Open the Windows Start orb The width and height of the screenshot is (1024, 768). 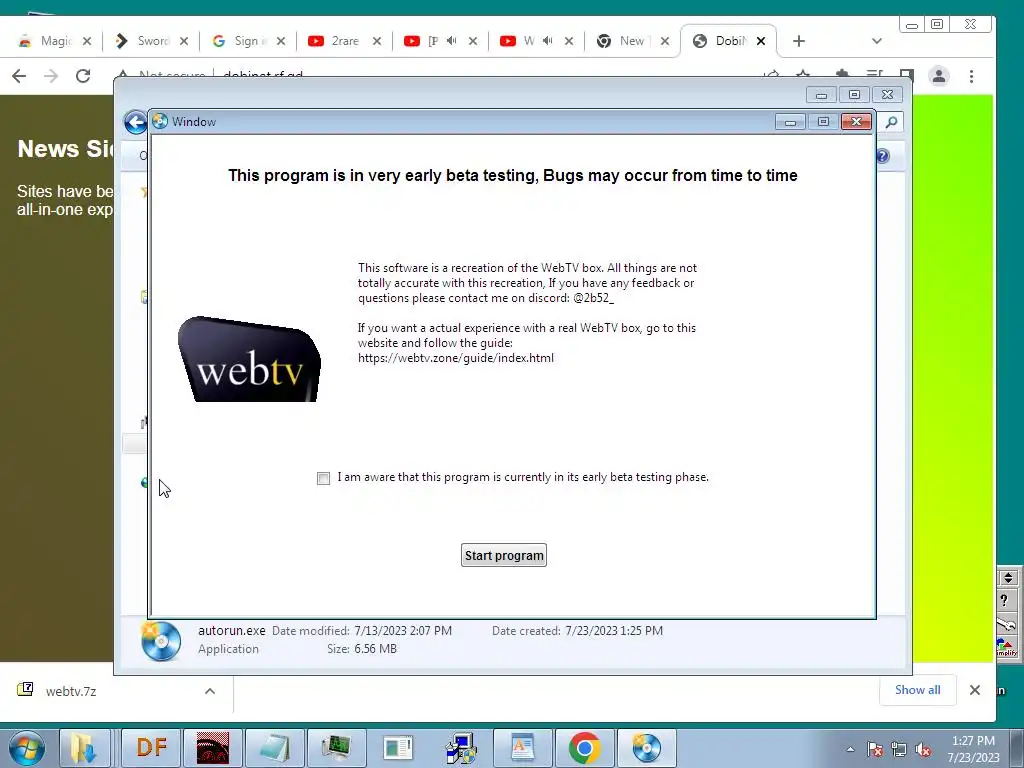pos(27,748)
